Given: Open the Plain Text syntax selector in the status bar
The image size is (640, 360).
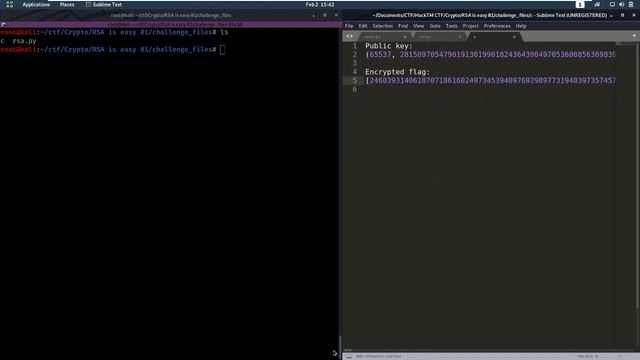Looking at the screenshot, I should (587, 357).
